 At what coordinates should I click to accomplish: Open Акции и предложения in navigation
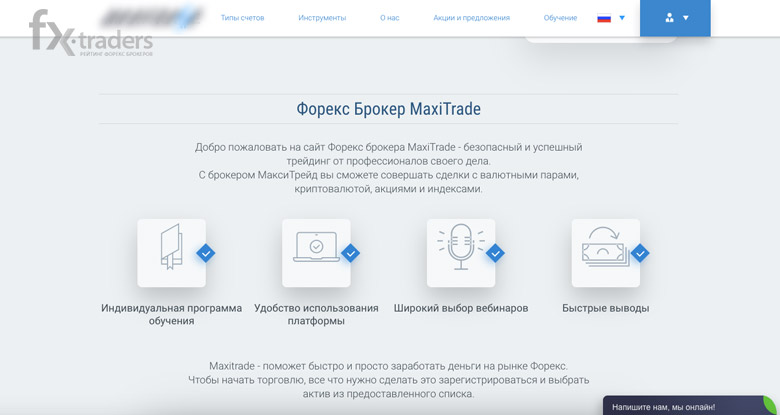pos(471,18)
